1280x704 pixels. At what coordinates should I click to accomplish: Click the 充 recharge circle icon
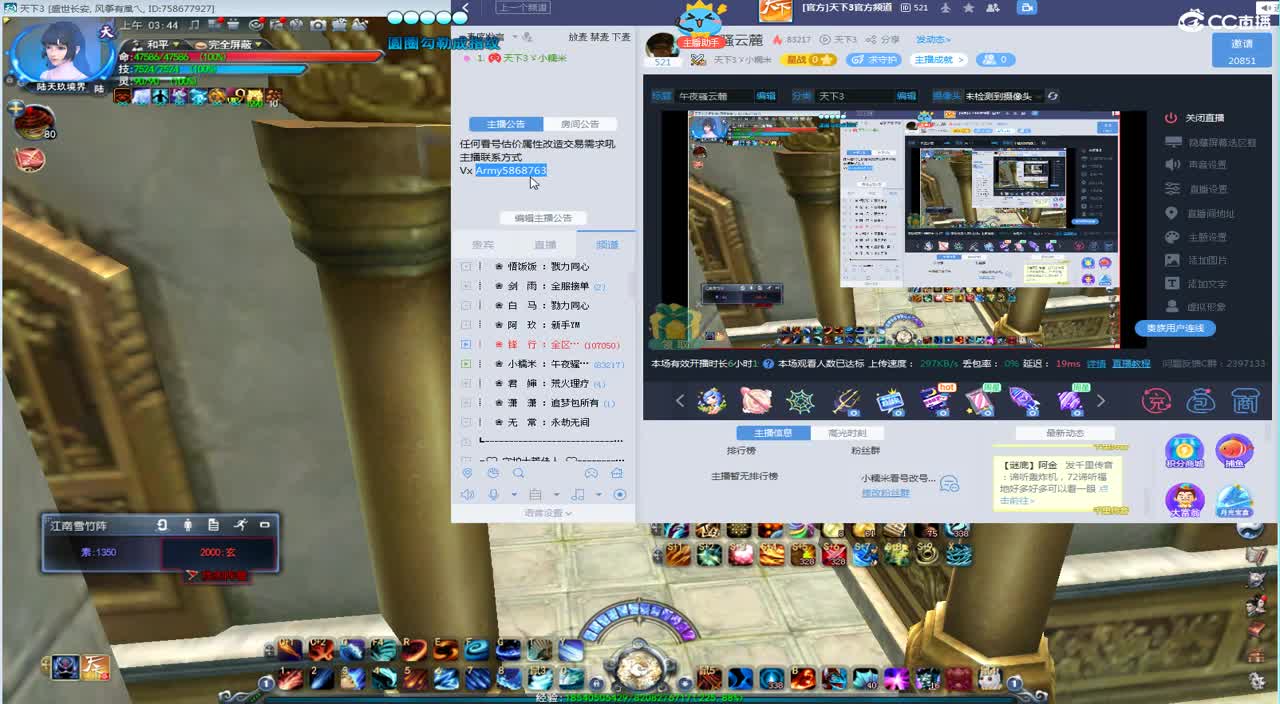[1156, 401]
